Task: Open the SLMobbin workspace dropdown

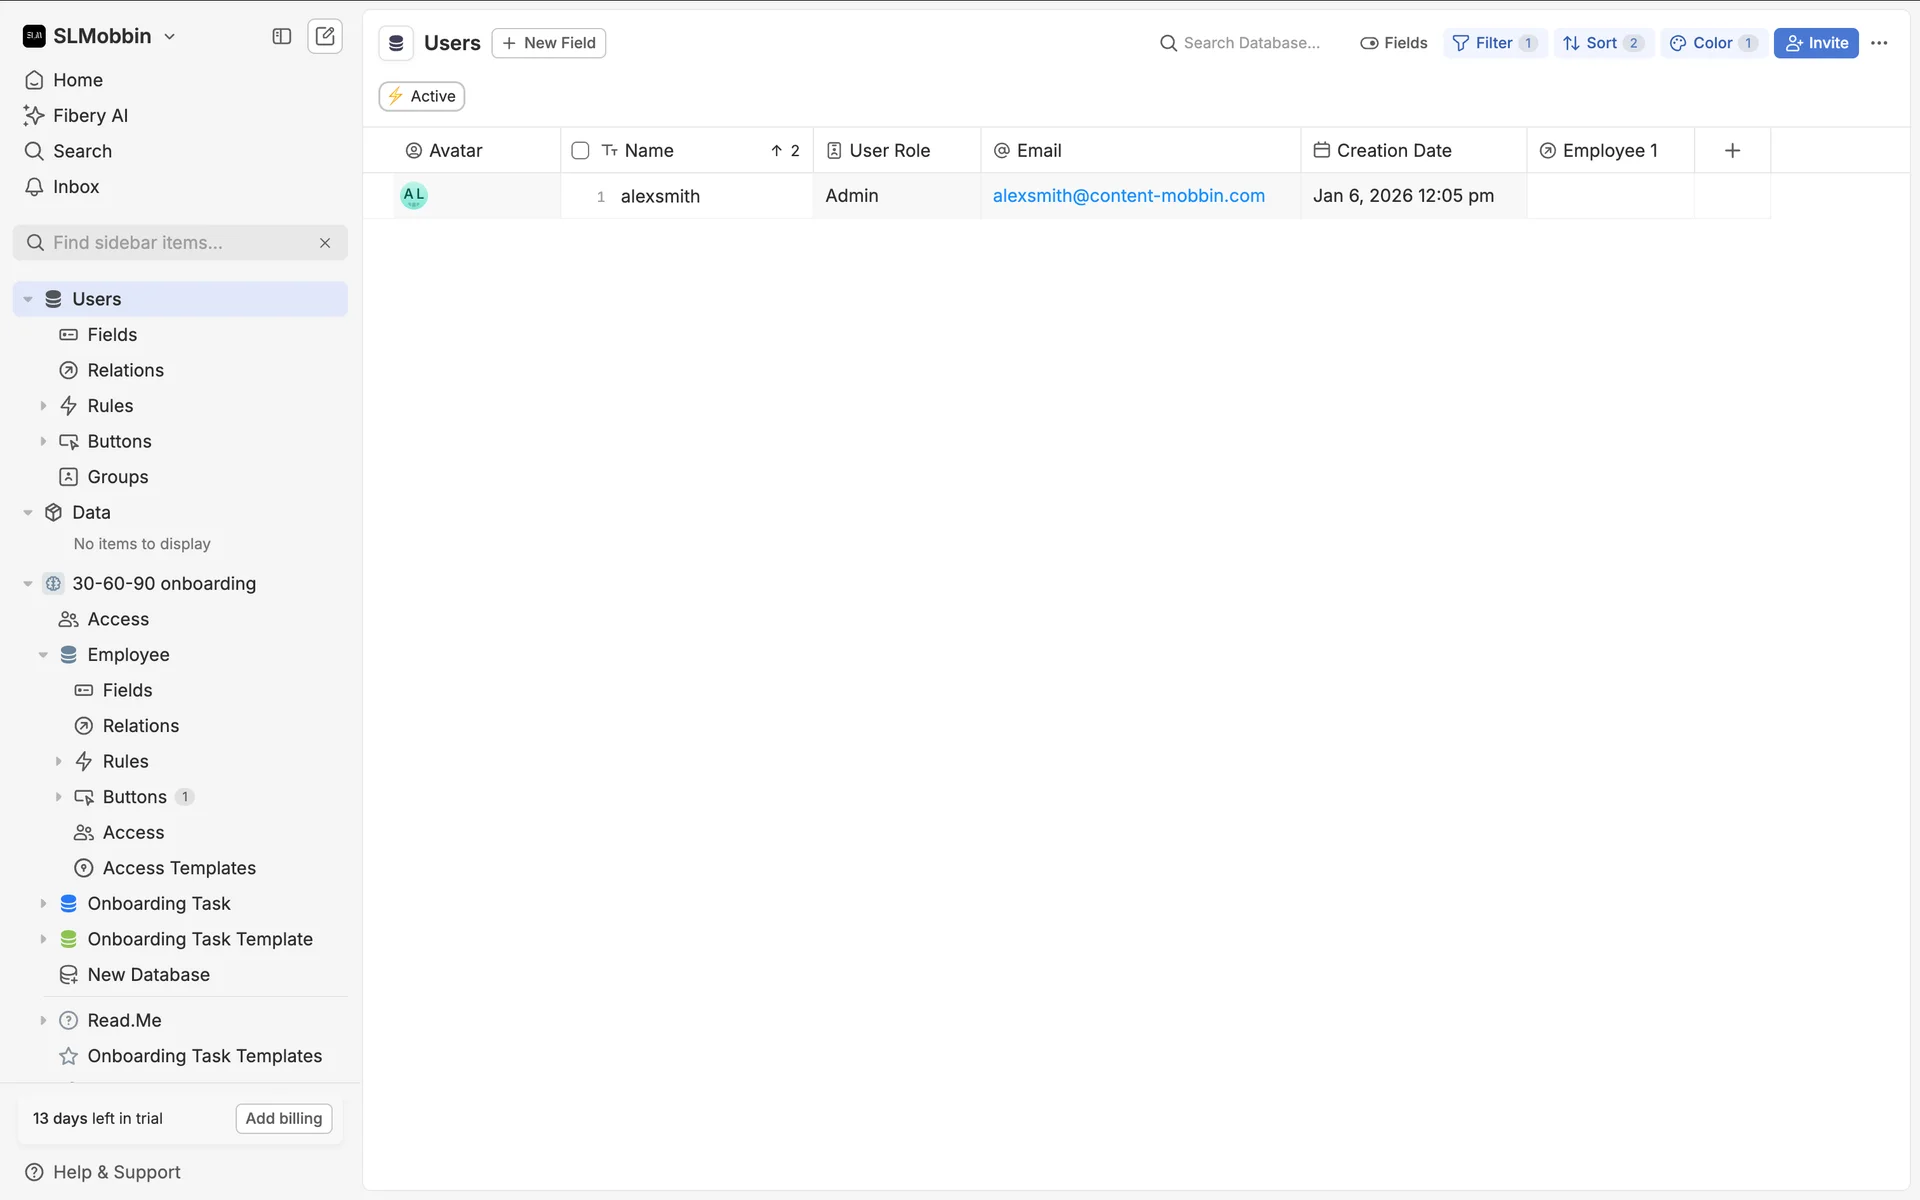Action: click(x=100, y=37)
